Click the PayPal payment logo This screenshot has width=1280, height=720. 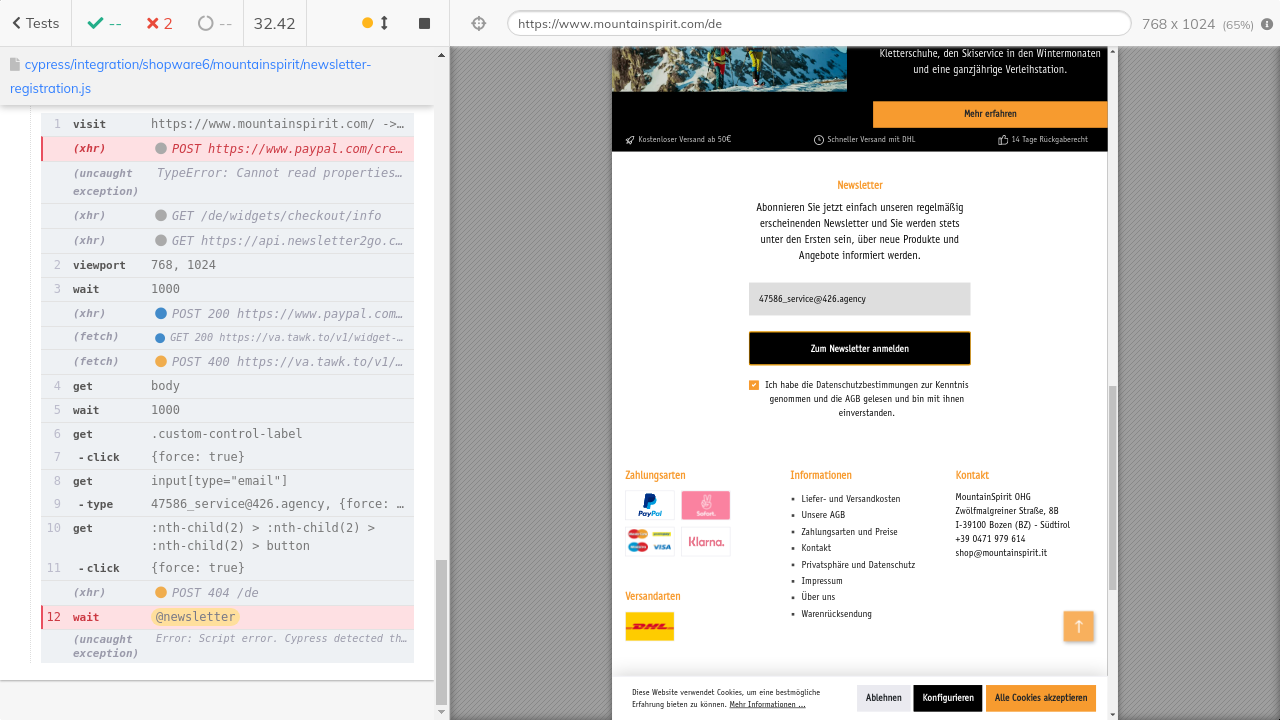click(649, 505)
